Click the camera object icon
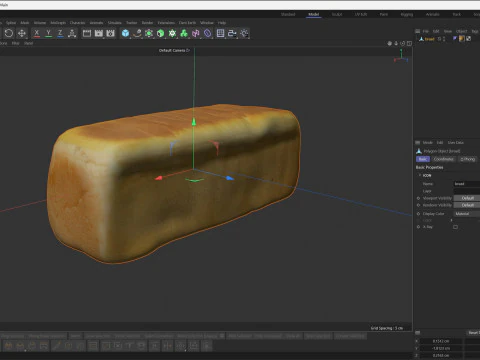480x360 pixels. [232, 33]
